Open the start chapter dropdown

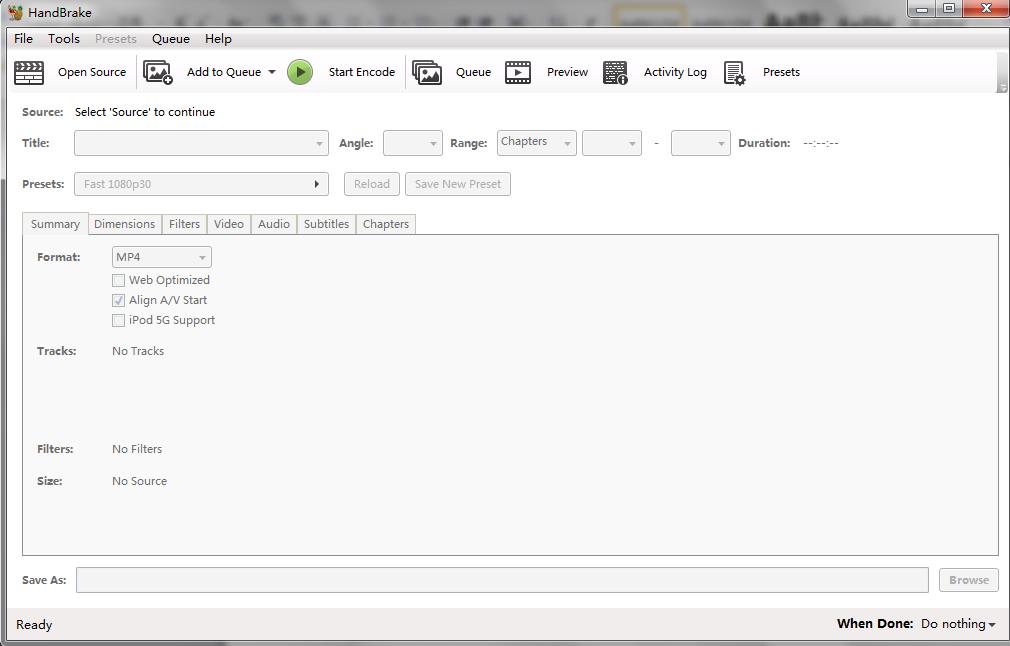[x=611, y=143]
